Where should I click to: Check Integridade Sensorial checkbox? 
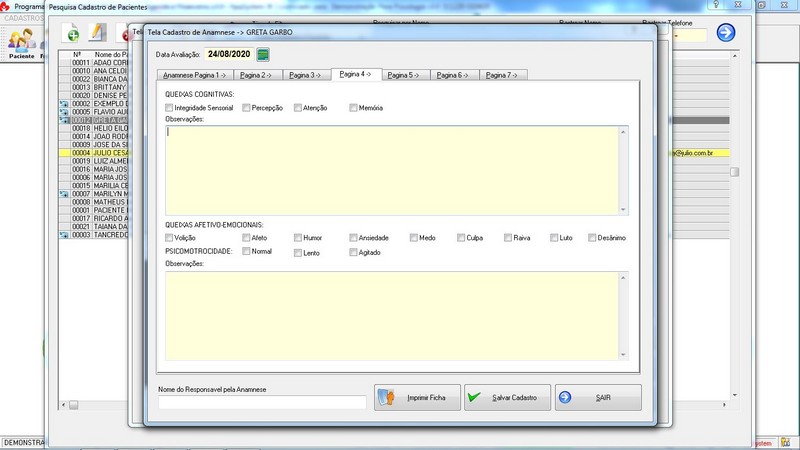[169, 108]
